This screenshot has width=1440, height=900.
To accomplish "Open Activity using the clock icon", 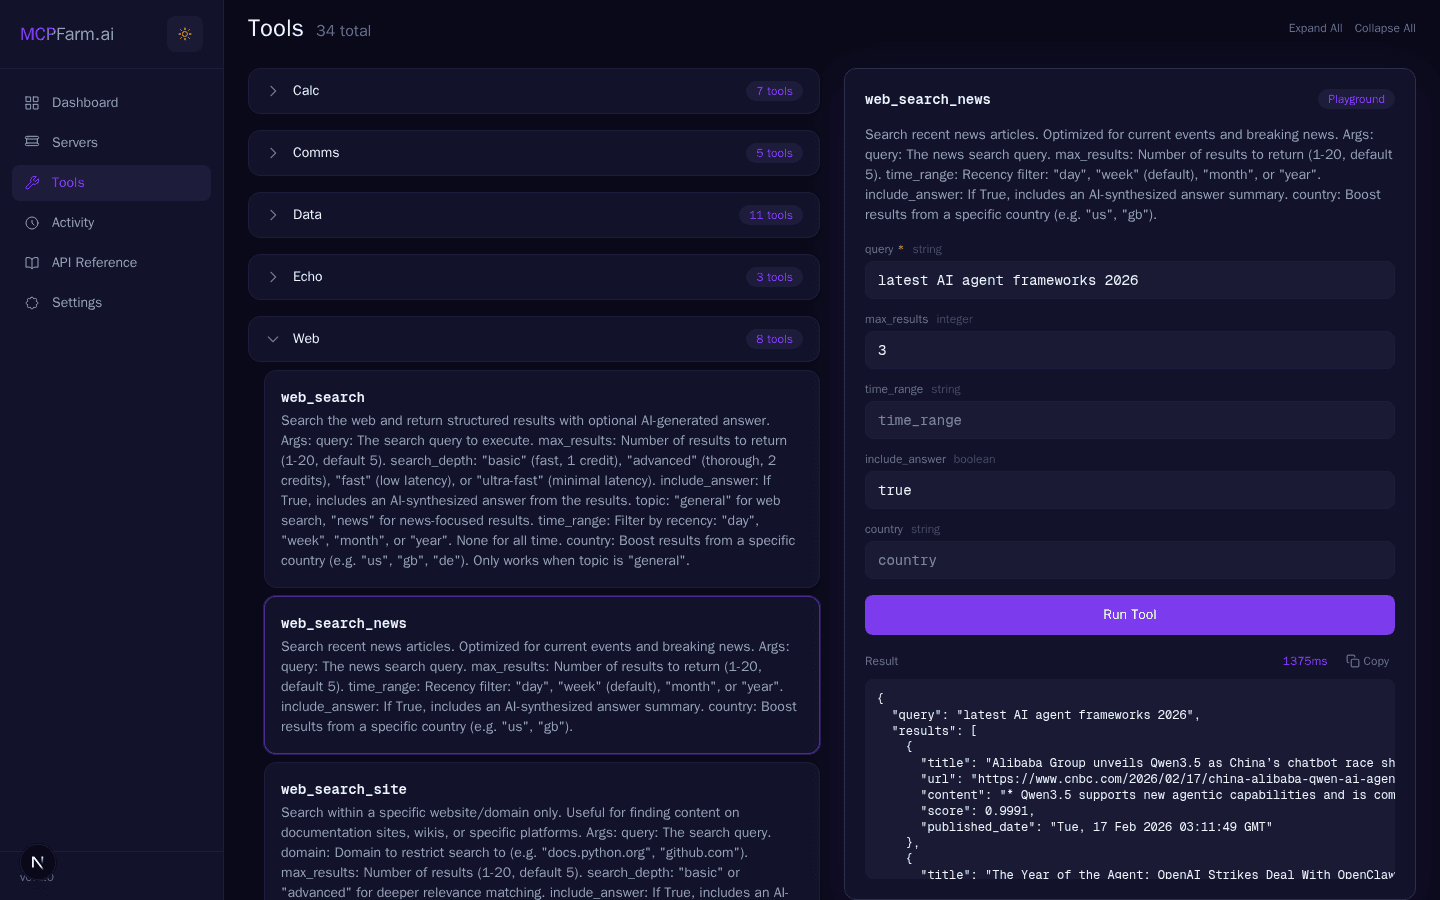I will coord(31,222).
